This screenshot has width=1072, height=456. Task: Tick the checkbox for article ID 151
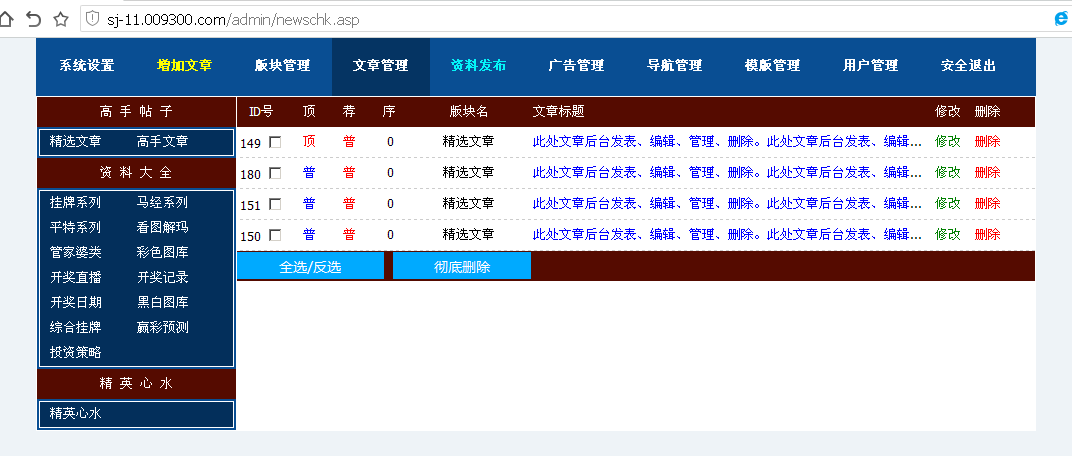[275, 204]
